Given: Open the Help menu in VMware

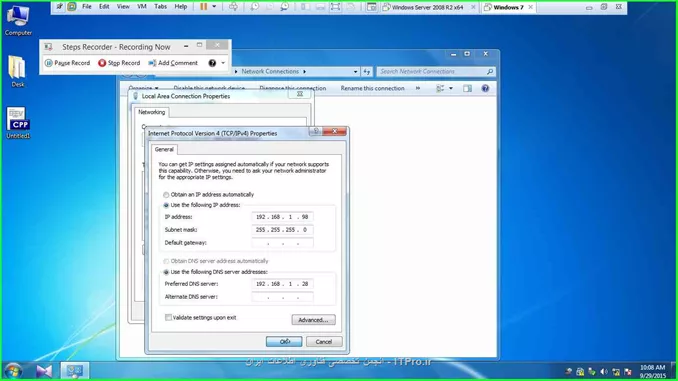Looking at the screenshot, I should 181,6.
